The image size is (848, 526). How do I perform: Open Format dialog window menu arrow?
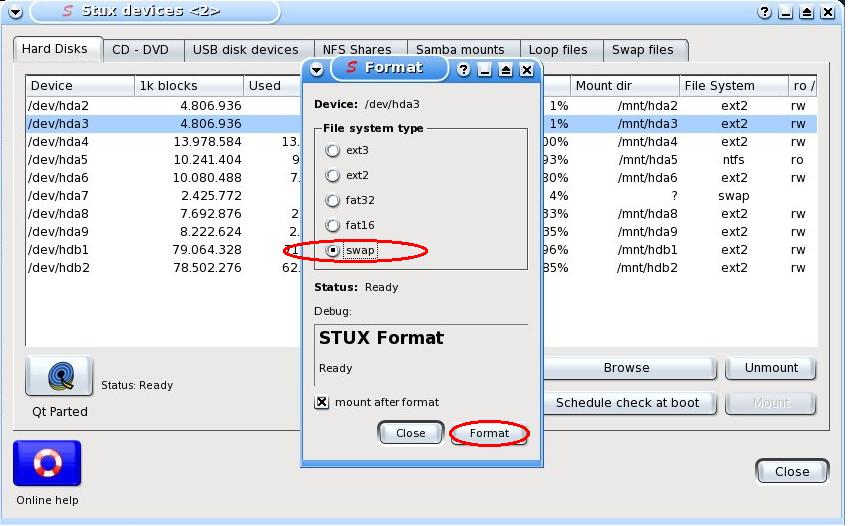(316, 70)
